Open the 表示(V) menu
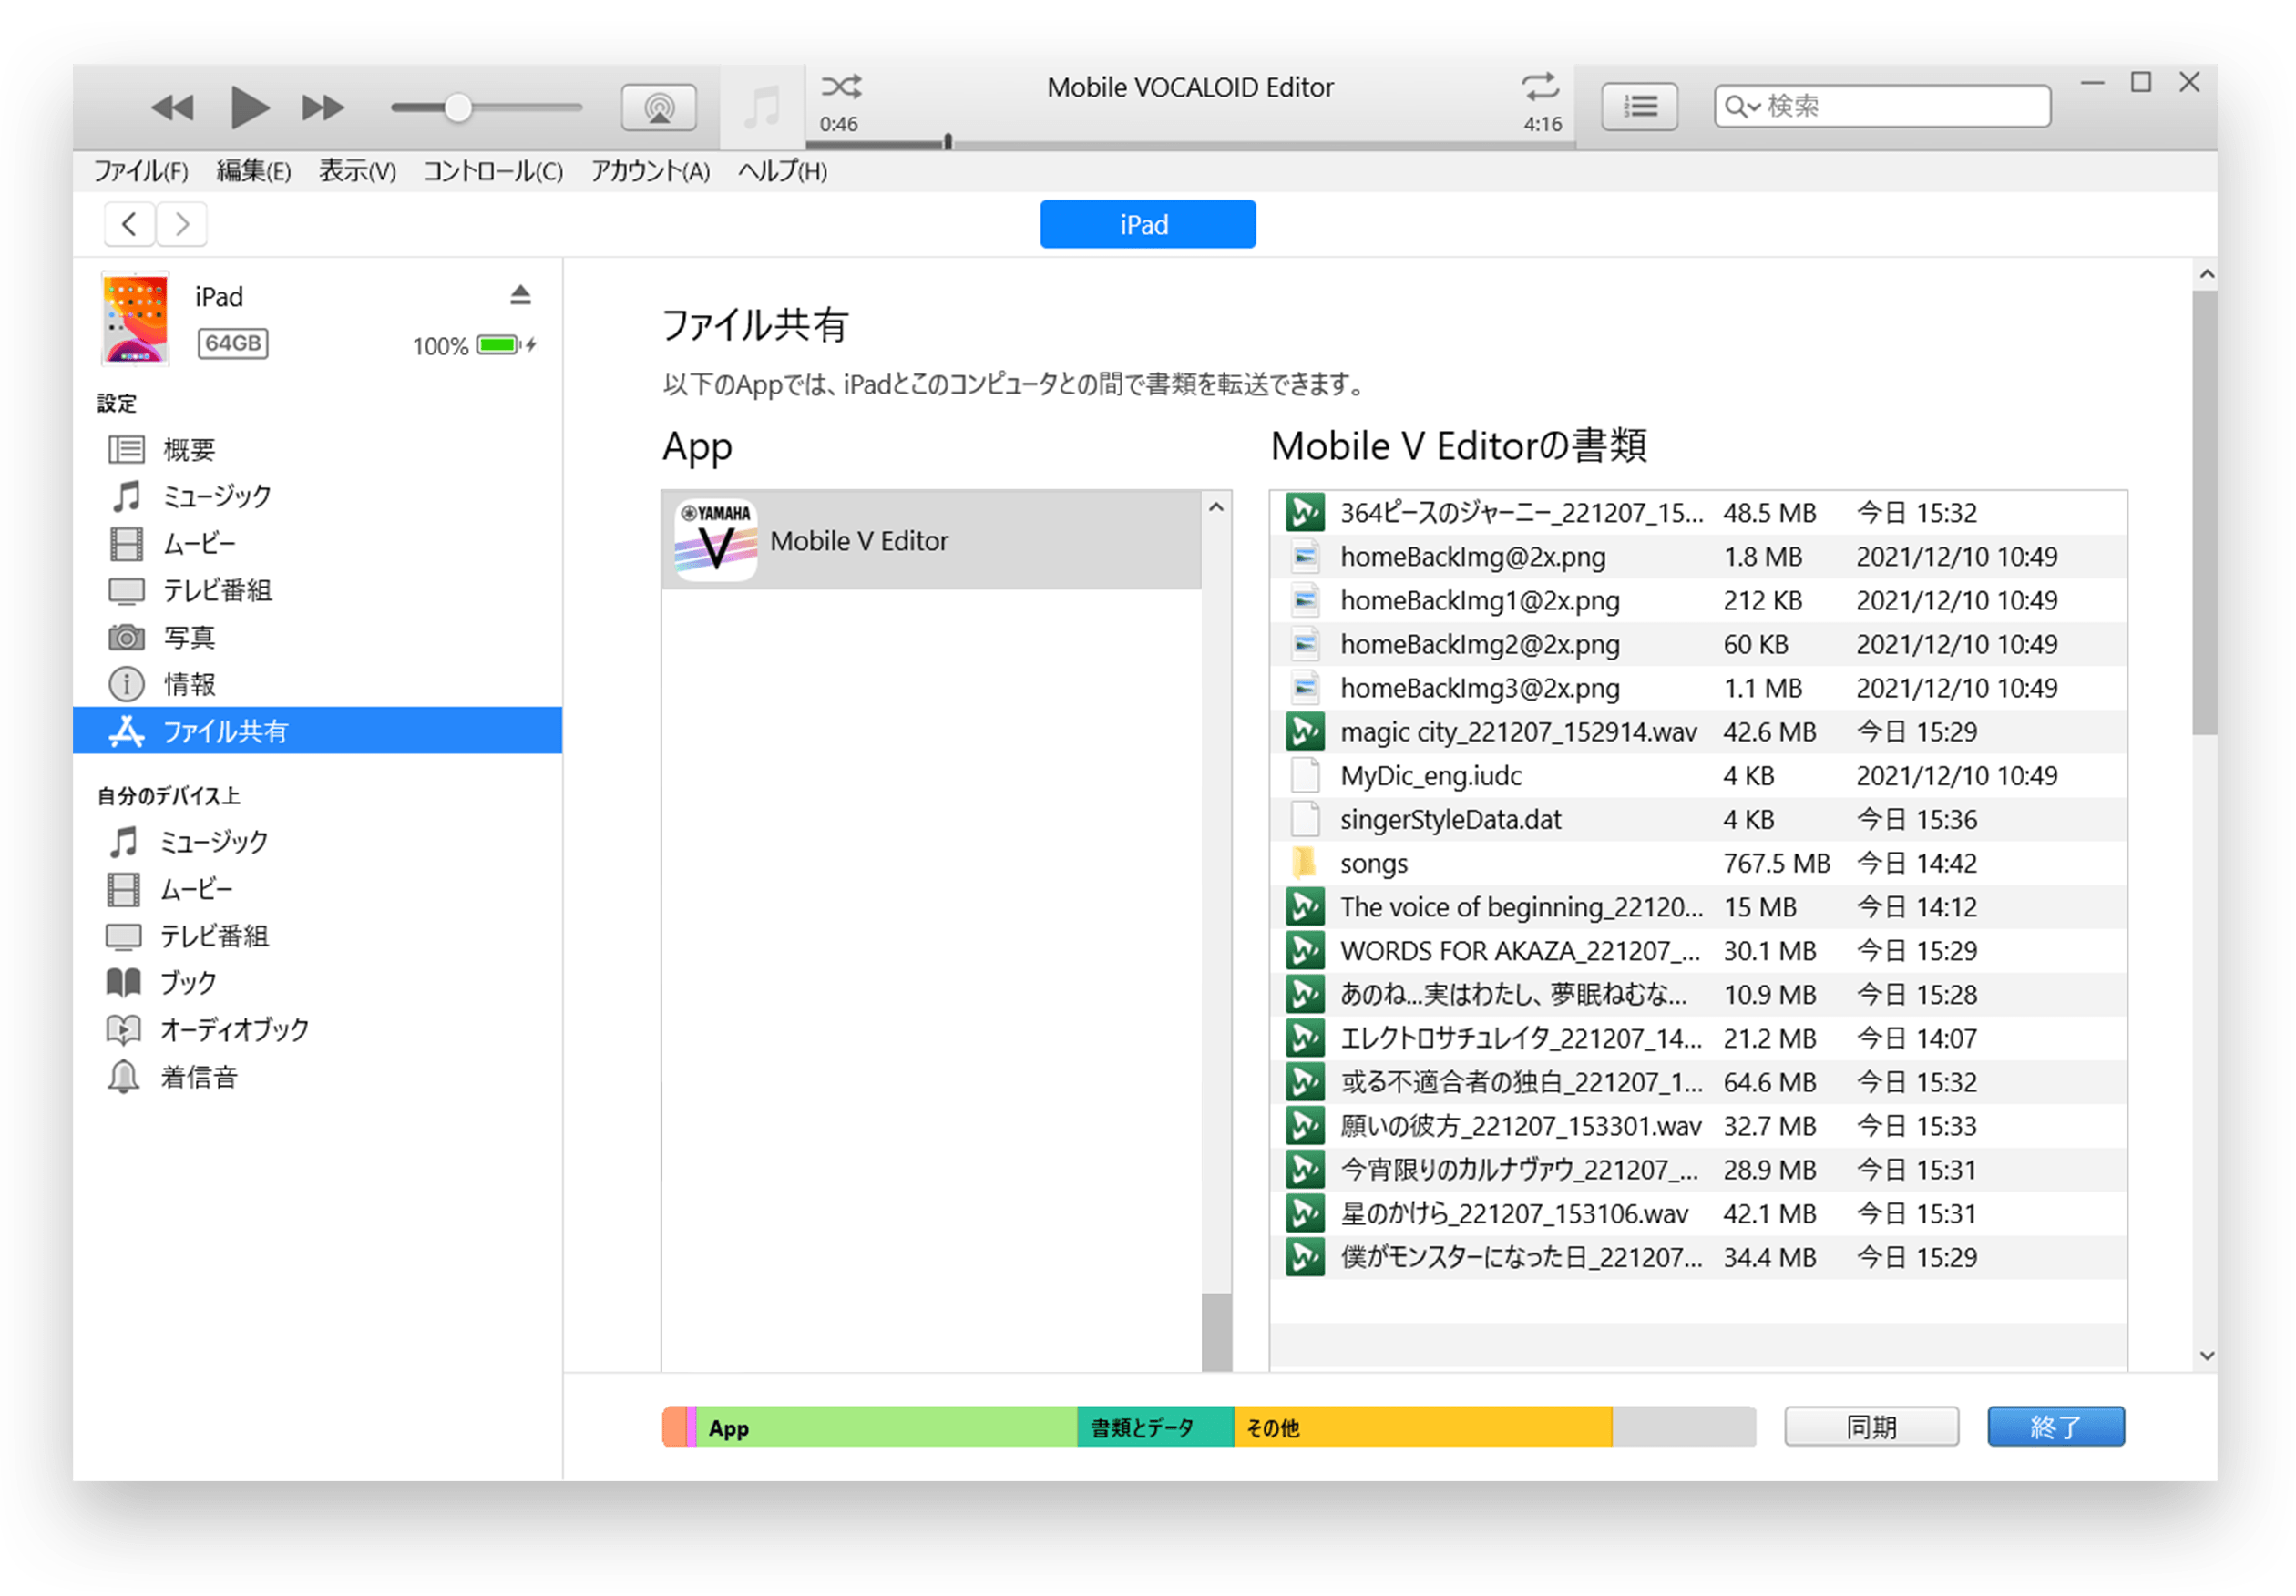 [357, 171]
